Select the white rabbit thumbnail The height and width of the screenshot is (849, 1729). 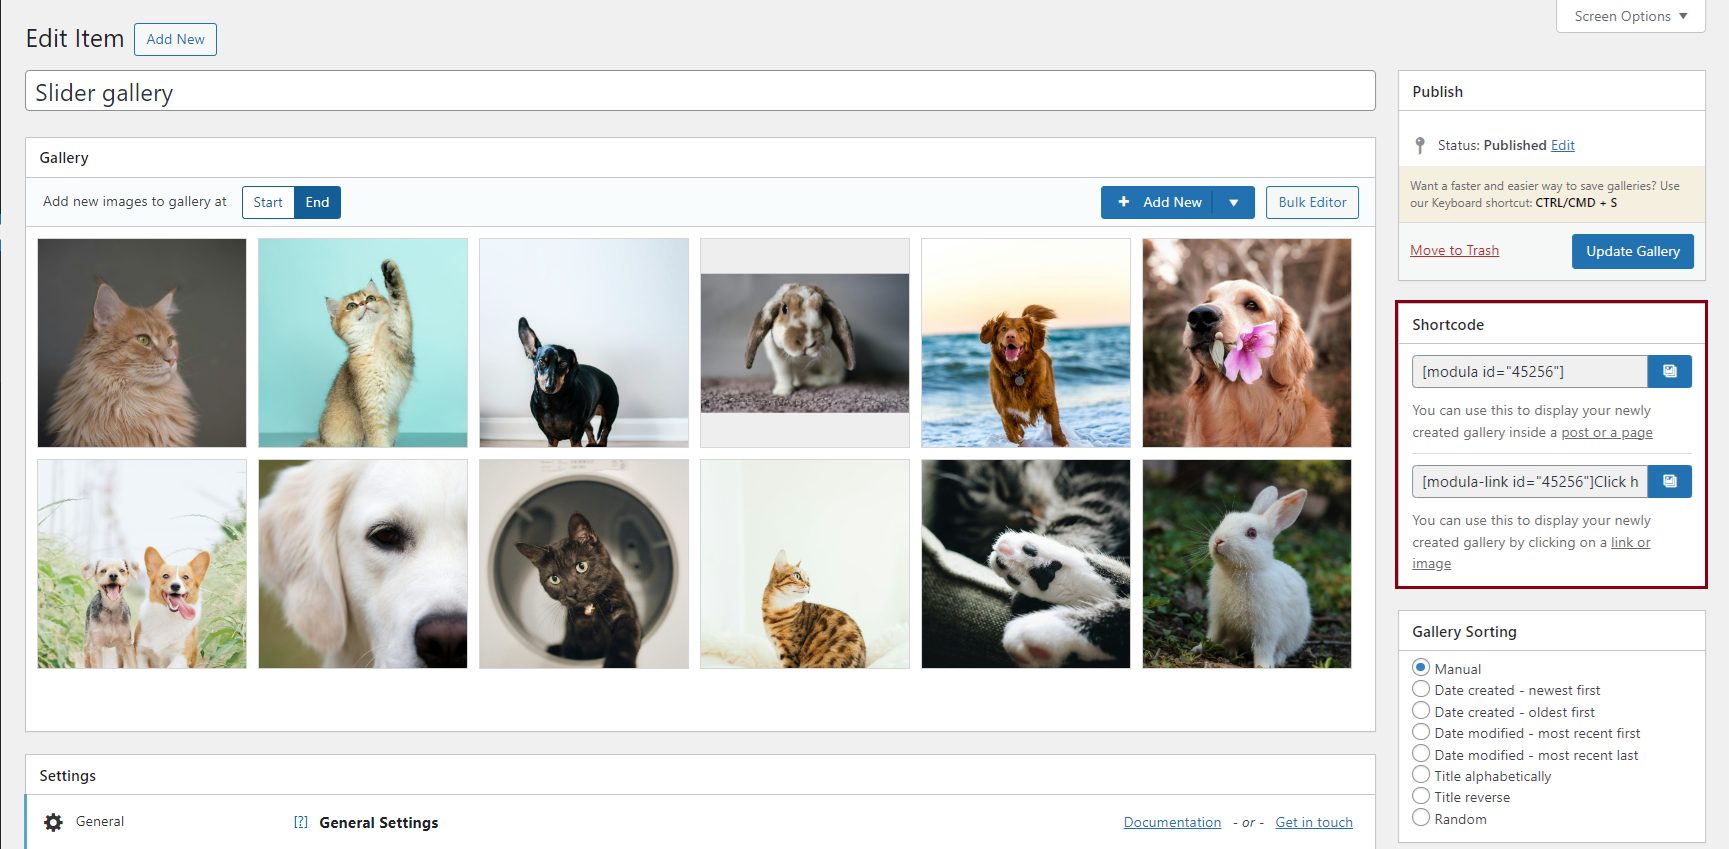pos(1247,564)
